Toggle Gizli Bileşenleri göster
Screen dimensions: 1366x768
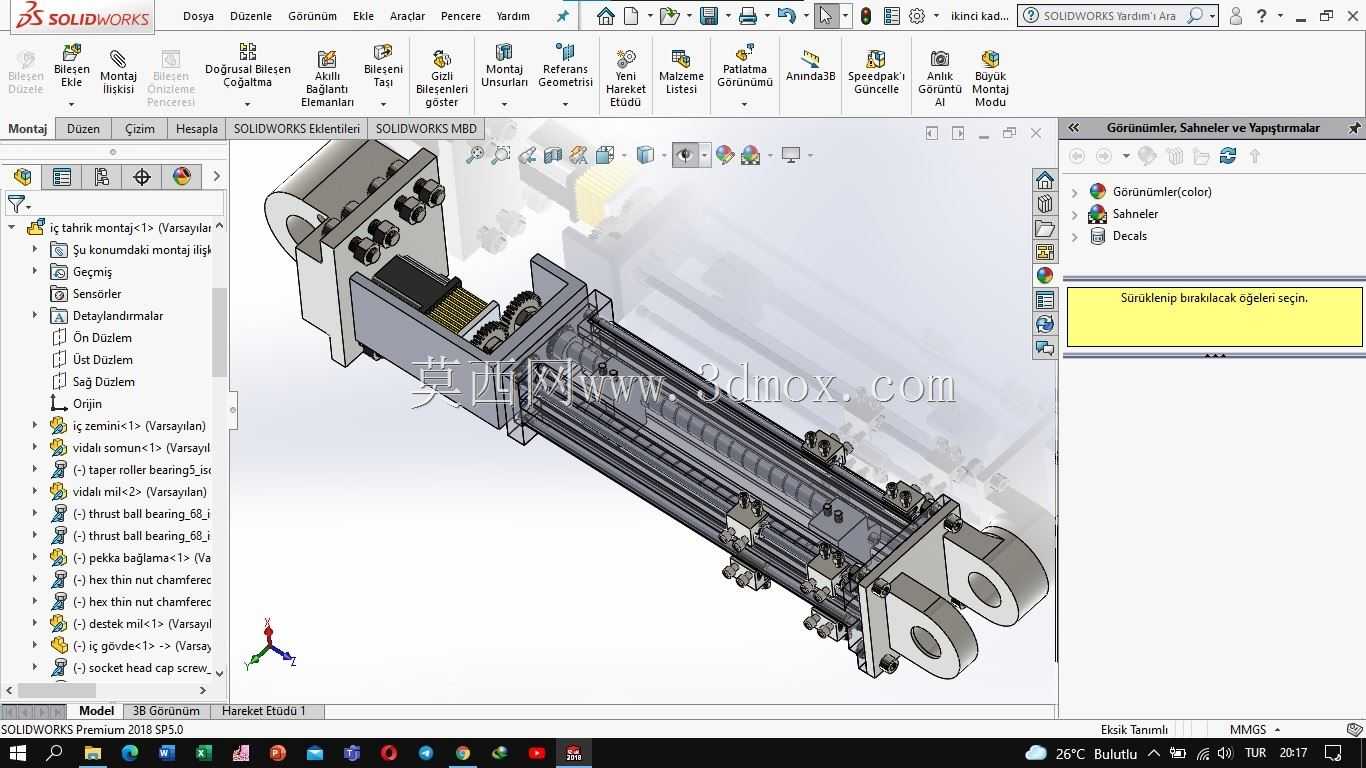point(442,78)
